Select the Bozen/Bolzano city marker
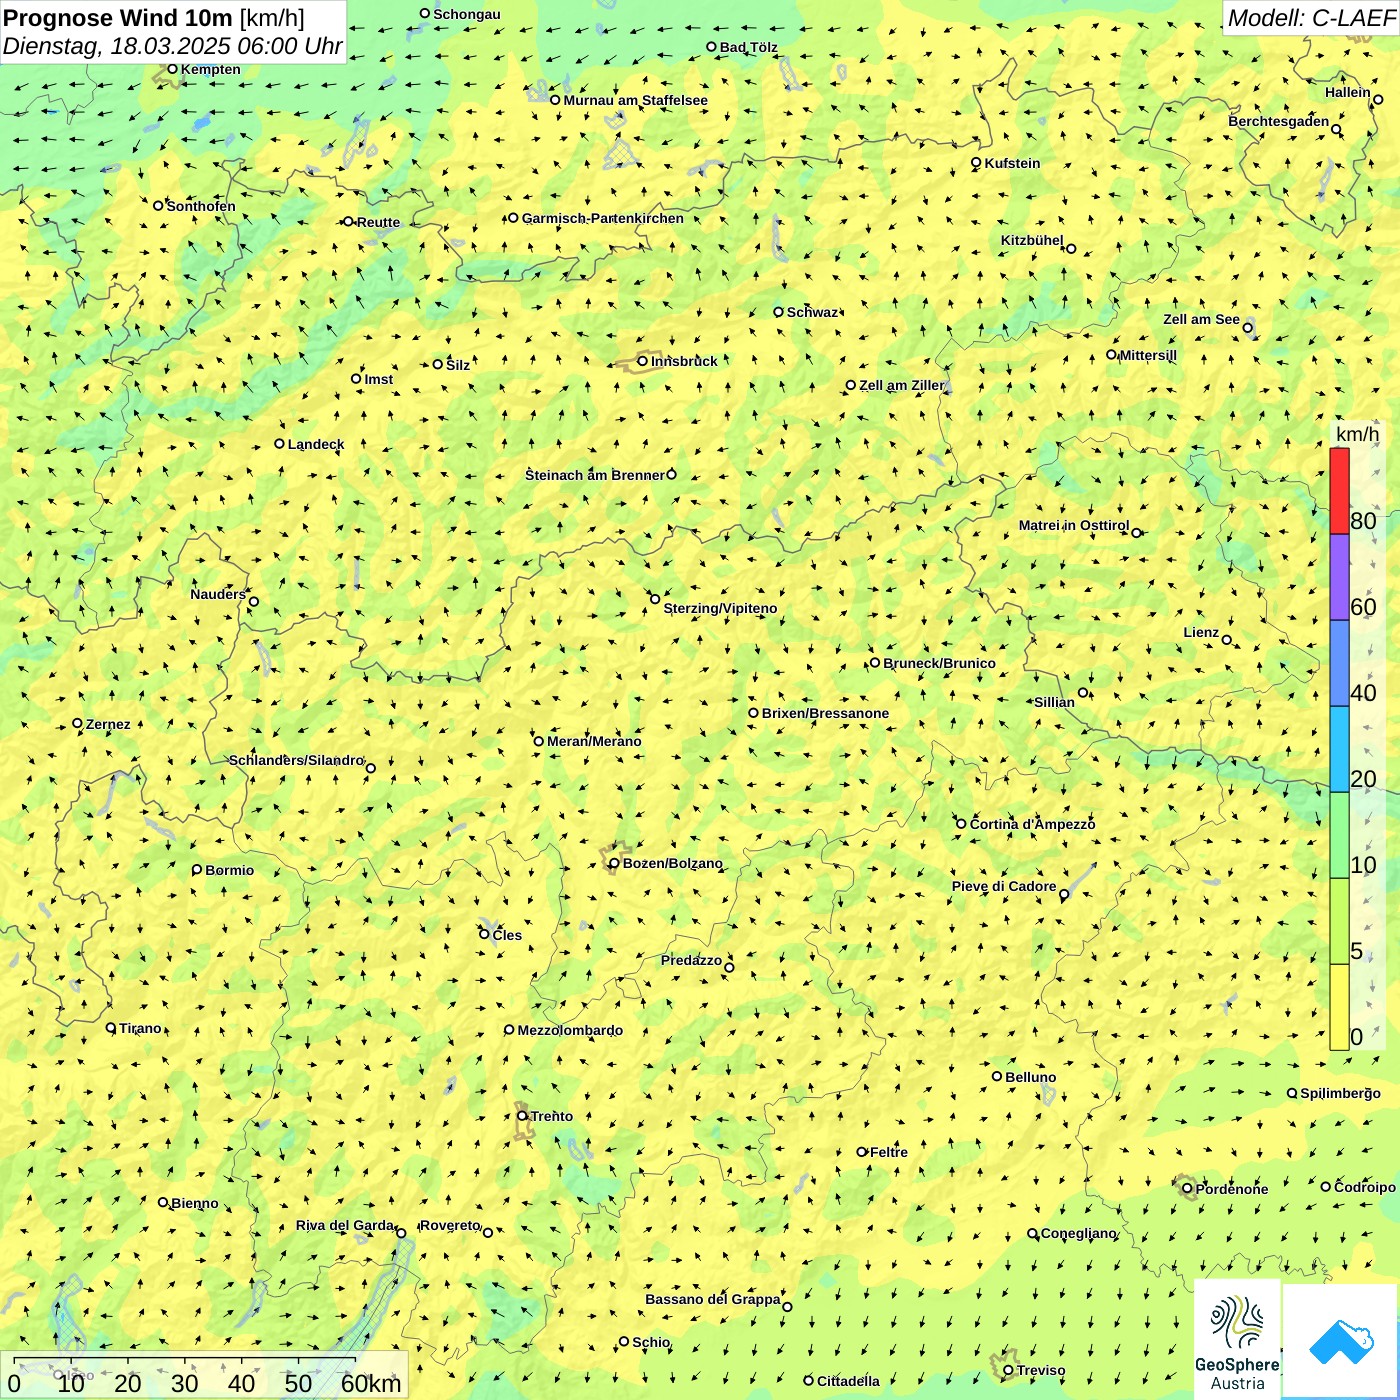 pyautogui.click(x=614, y=863)
